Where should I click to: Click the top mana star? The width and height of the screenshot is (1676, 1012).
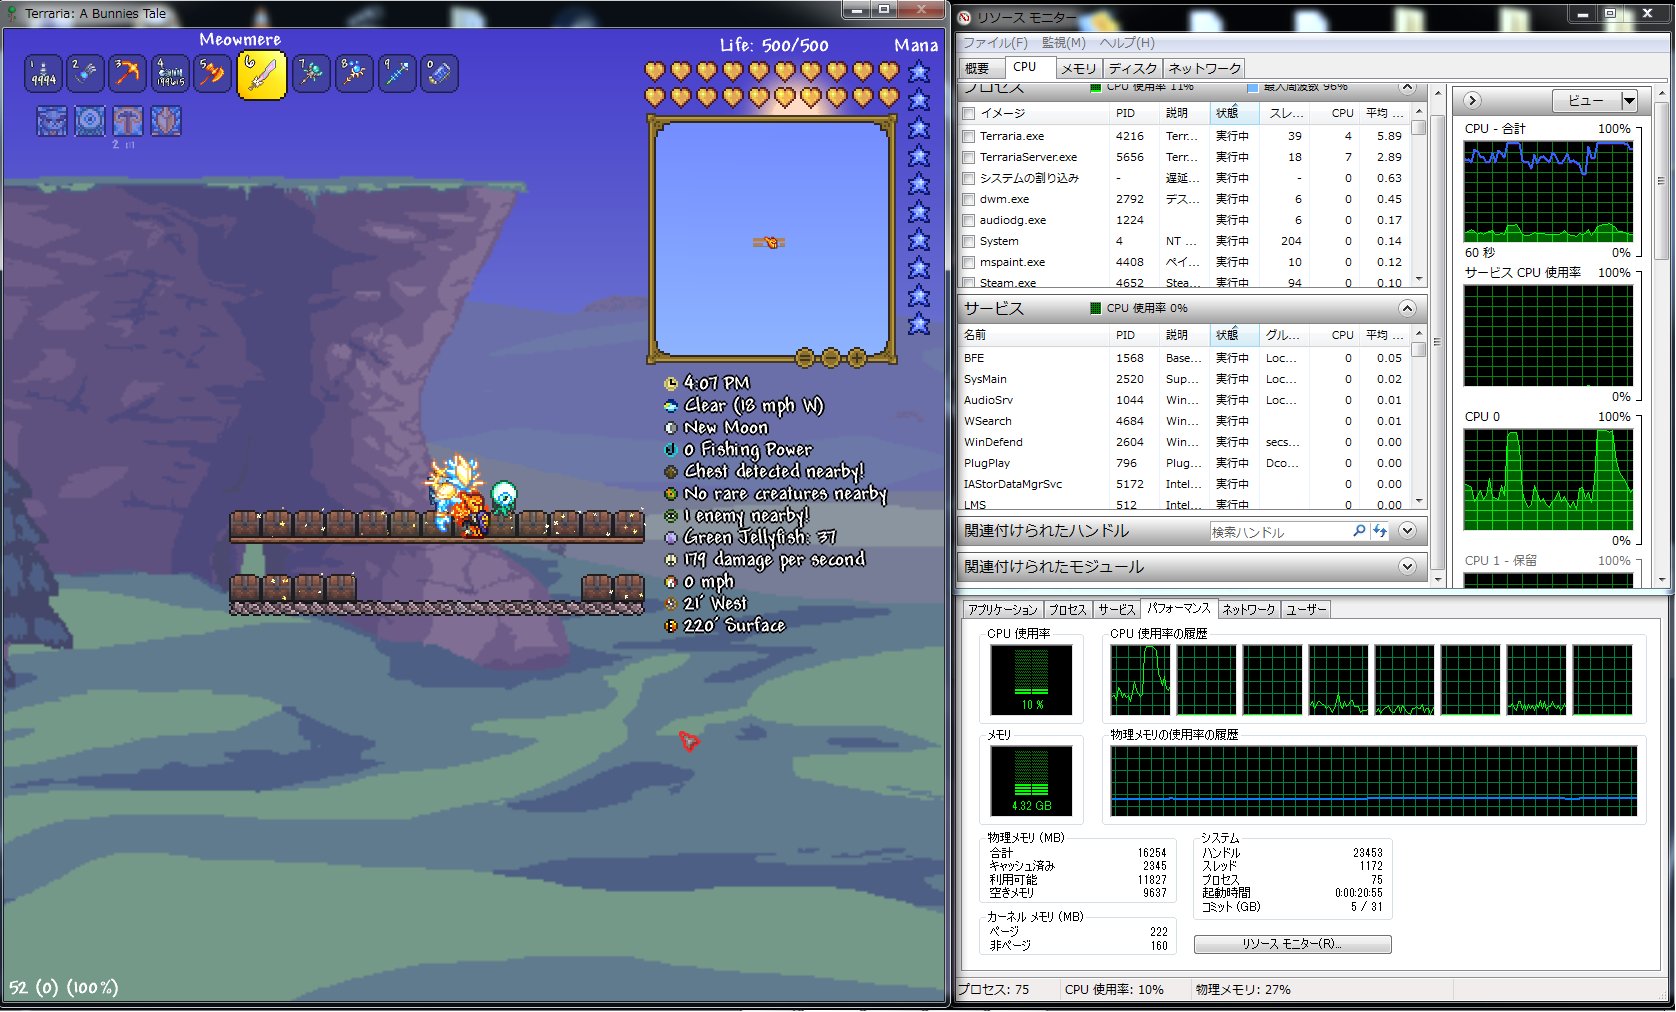click(919, 72)
